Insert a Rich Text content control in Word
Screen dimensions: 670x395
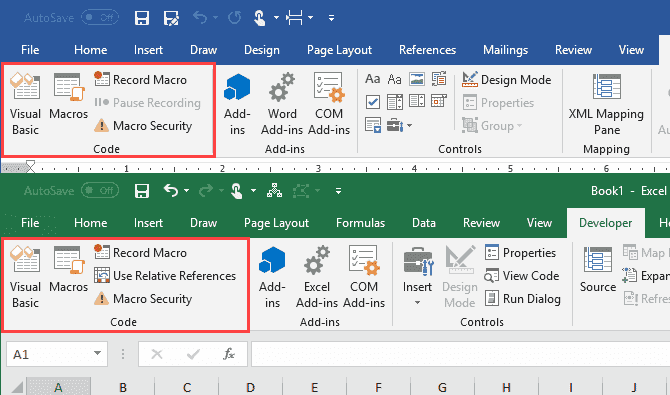click(373, 79)
